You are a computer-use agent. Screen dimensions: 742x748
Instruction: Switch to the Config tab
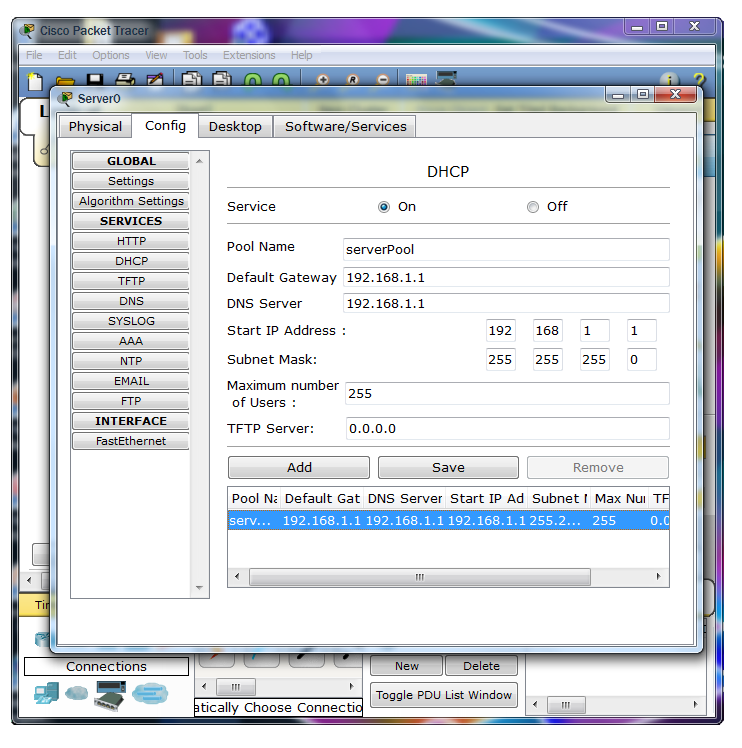click(165, 125)
